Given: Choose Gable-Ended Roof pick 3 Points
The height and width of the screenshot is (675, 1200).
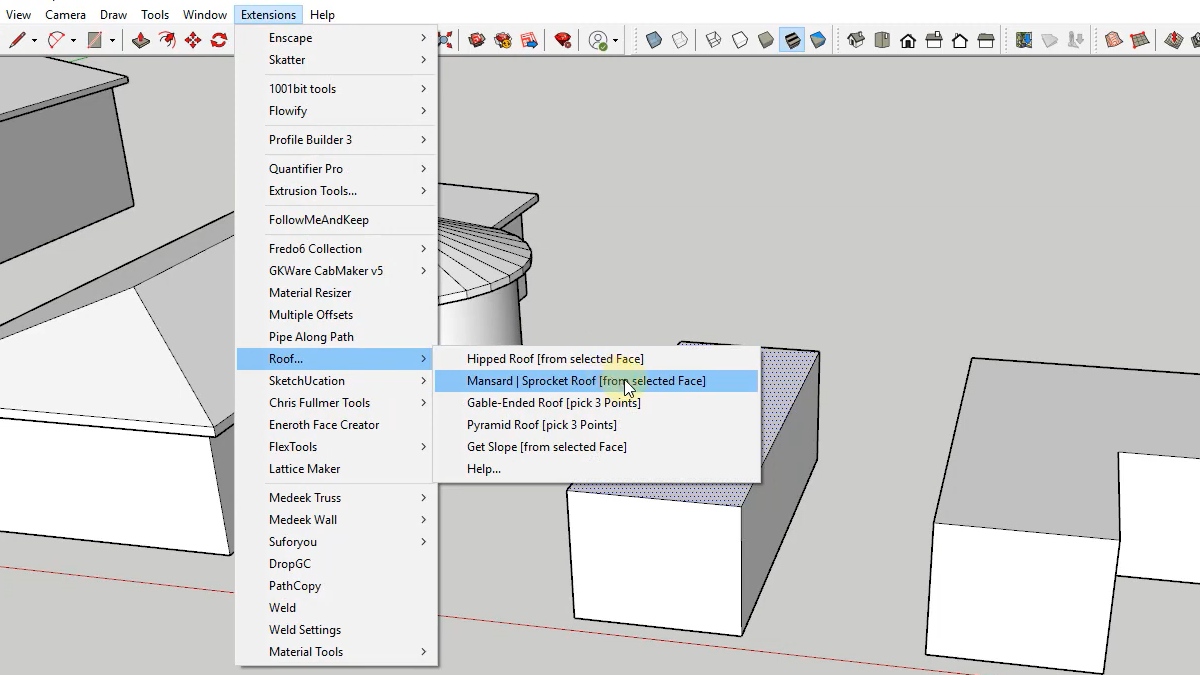Looking at the screenshot, I should (596, 403).
